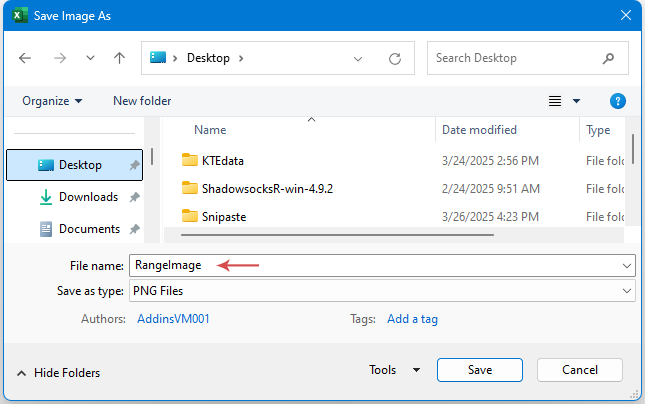Click the Add a tag link
Image resolution: width=645 pixels, height=404 pixels.
(x=412, y=319)
